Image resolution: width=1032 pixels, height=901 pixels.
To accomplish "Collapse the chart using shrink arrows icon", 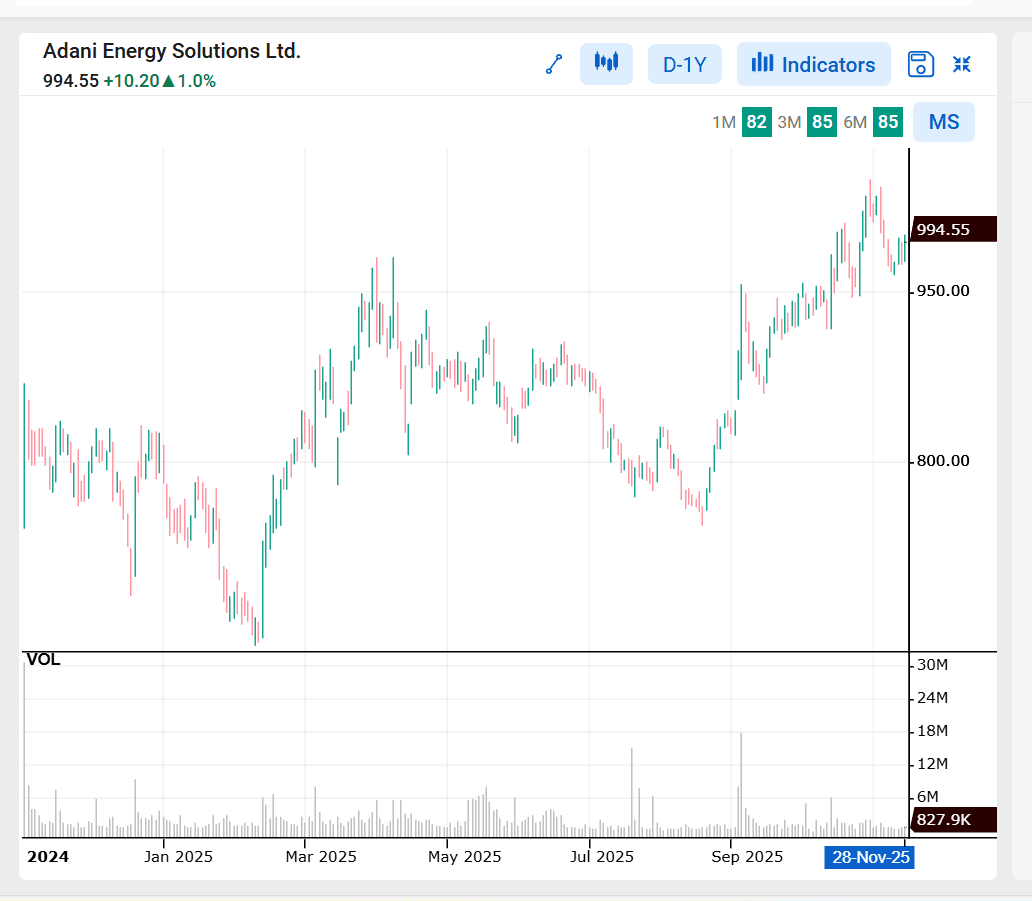I will pos(962,64).
